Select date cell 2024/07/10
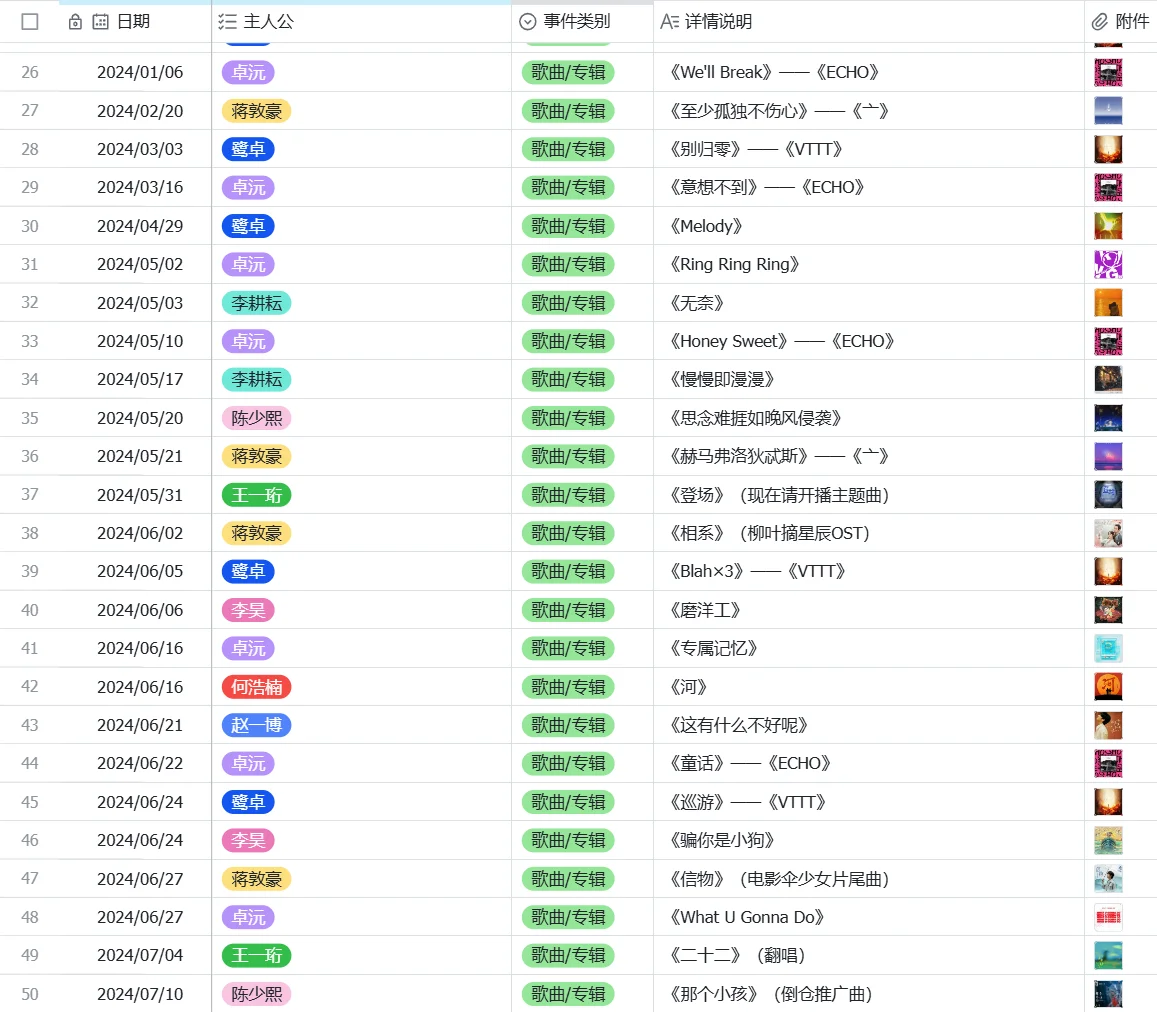 pyautogui.click(x=135, y=994)
